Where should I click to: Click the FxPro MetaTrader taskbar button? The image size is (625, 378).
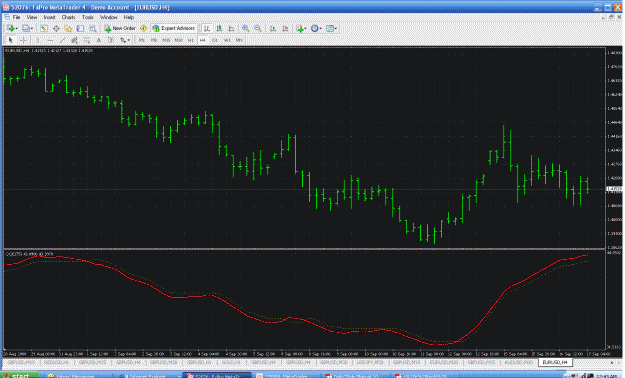(217, 376)
